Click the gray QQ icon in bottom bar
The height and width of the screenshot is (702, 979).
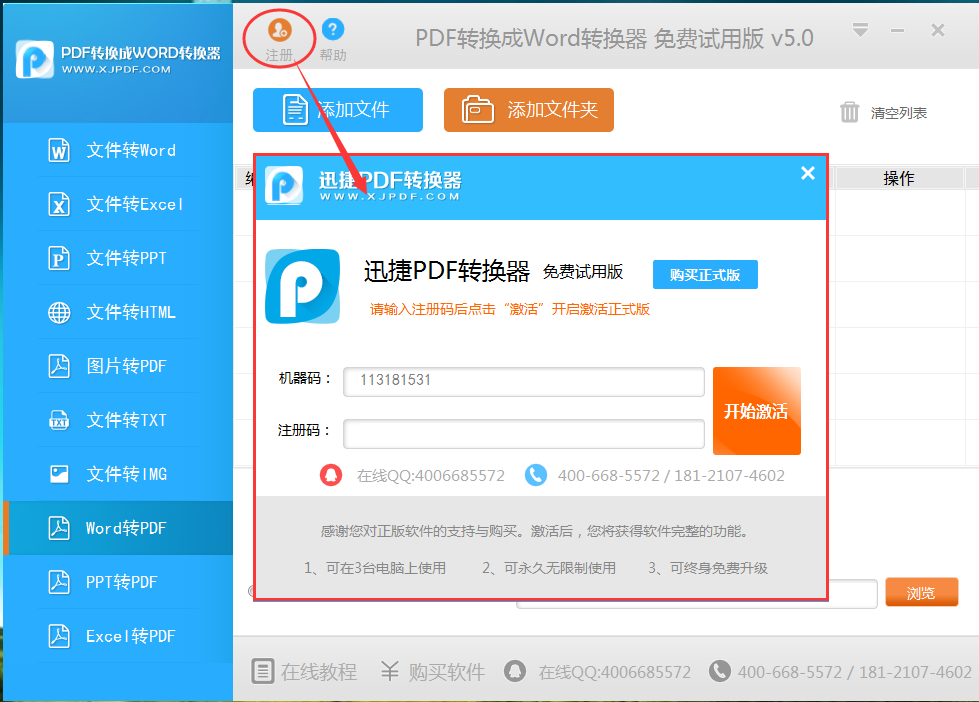click(x=515, y=671)
